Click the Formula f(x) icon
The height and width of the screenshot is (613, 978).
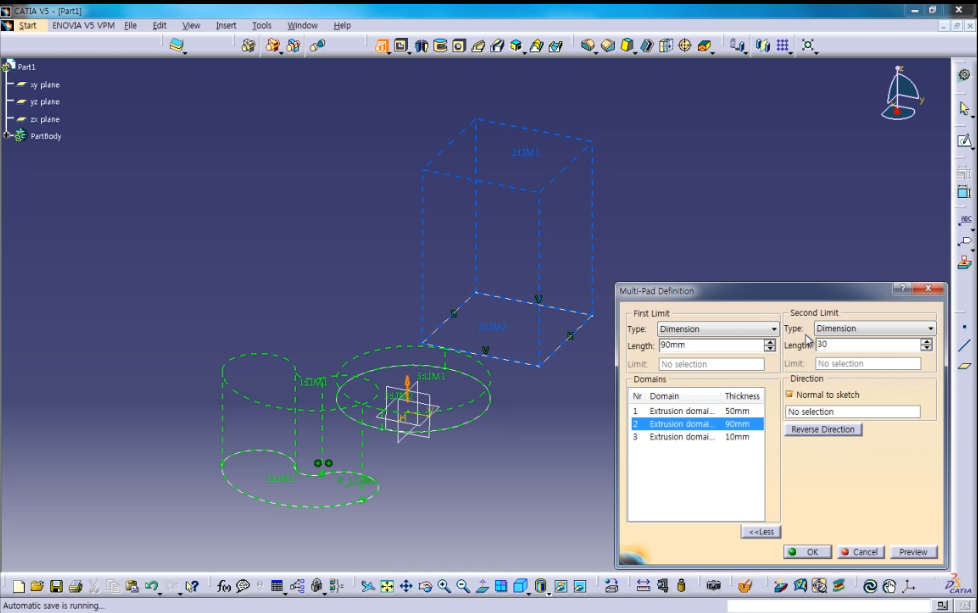pos(223,586)
